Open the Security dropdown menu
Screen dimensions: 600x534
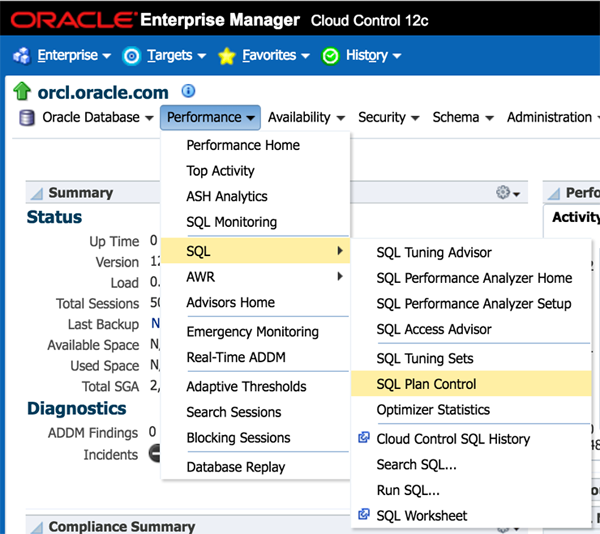389,117
